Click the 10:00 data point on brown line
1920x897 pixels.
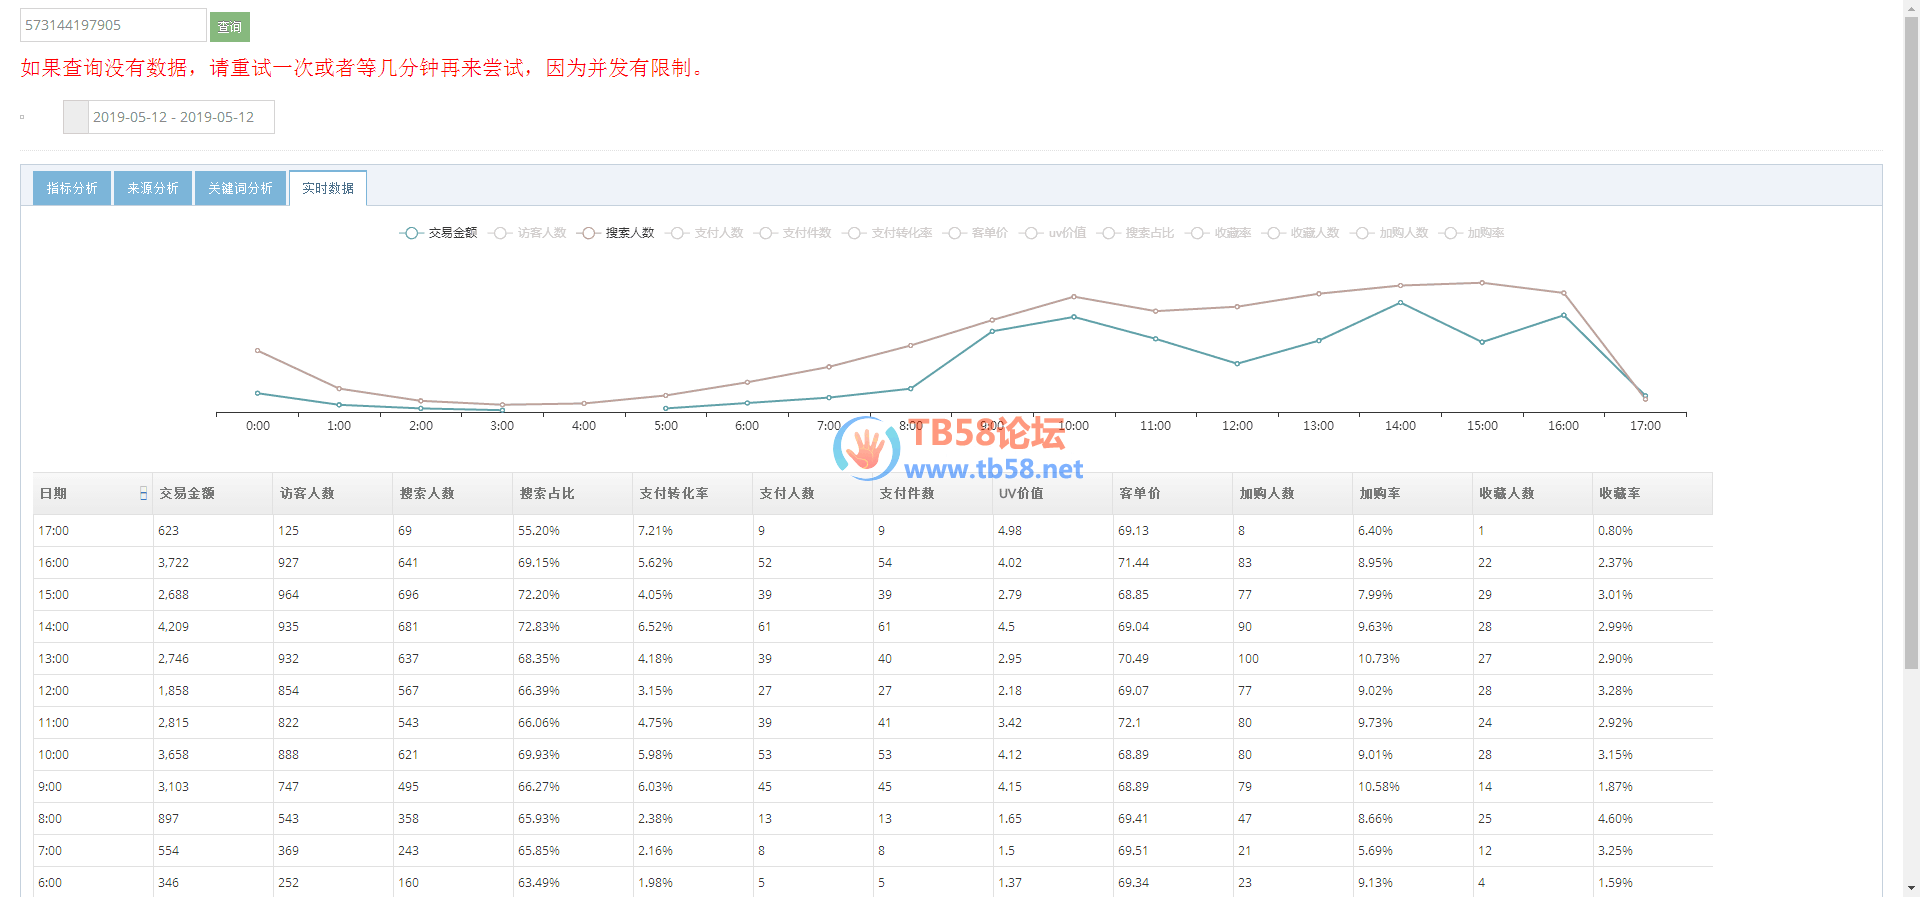(1074, 297)
